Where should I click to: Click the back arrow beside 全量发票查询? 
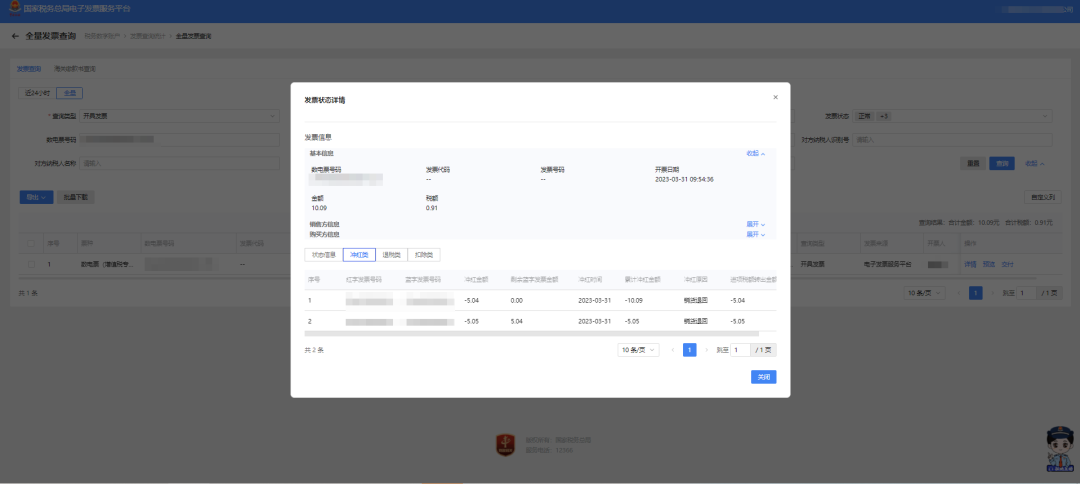[x=15, y=36]
